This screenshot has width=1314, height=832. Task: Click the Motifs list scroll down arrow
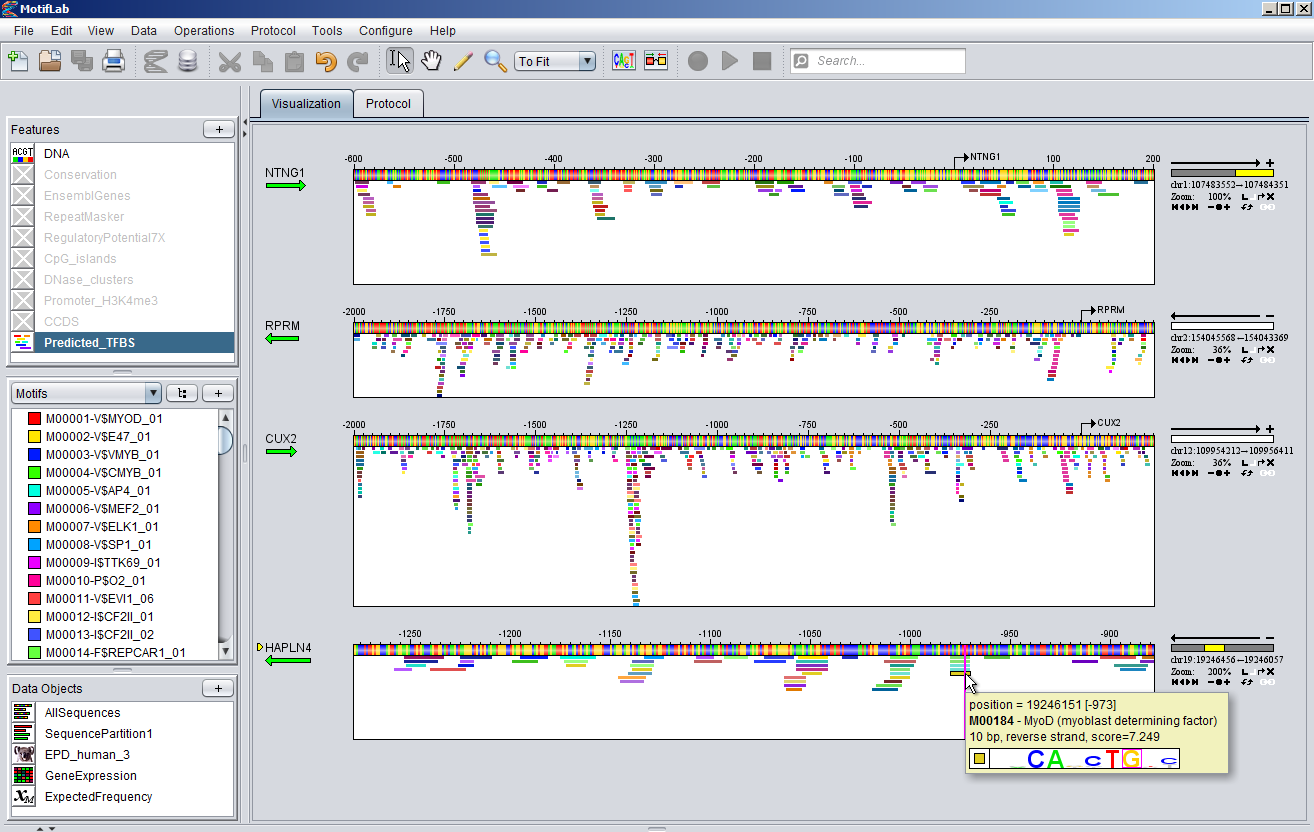226,652
